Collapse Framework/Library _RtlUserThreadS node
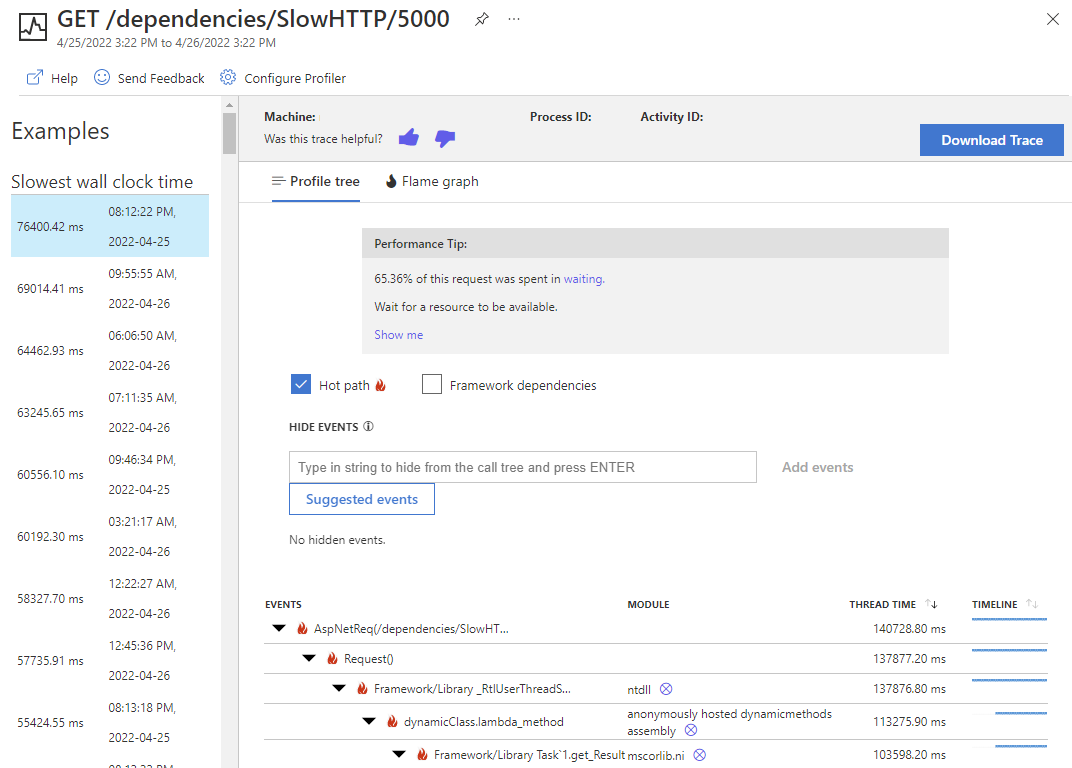 [339, 688]
